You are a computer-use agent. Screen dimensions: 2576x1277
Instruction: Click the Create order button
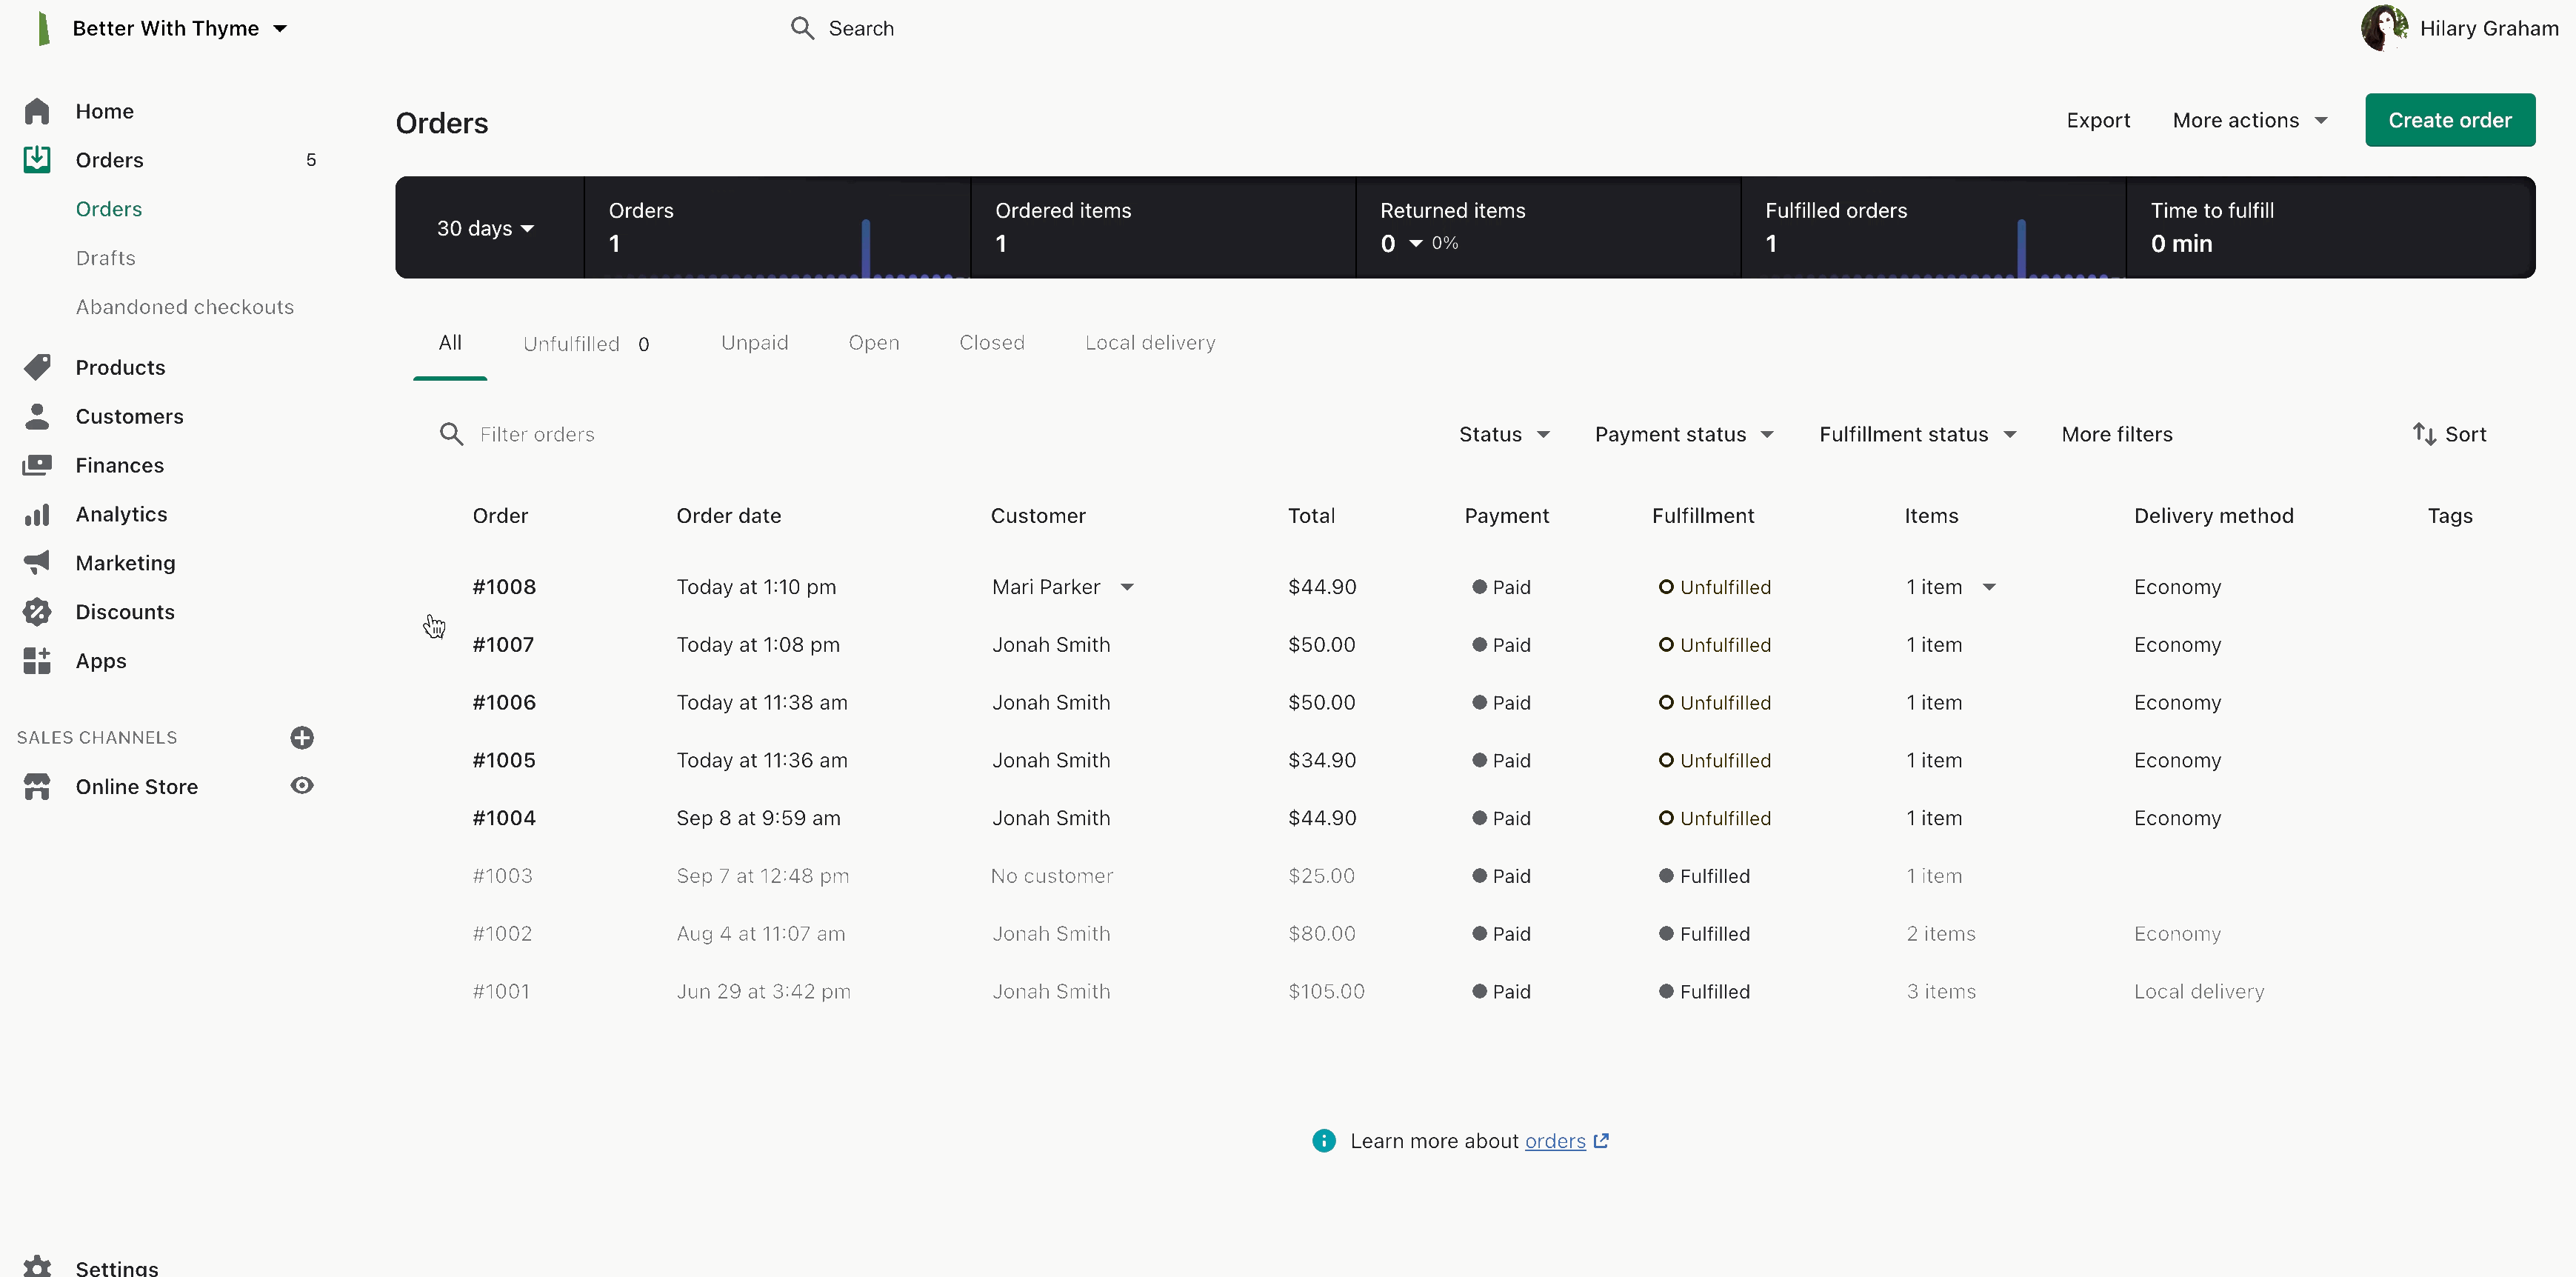pyautogui.click(x=2450, y=119)
